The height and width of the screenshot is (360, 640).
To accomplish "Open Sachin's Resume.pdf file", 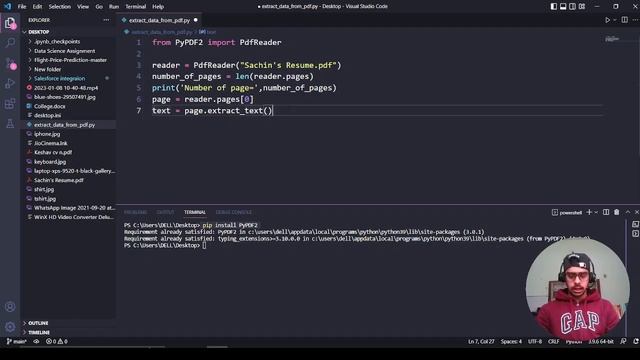I will coord(59,180).
